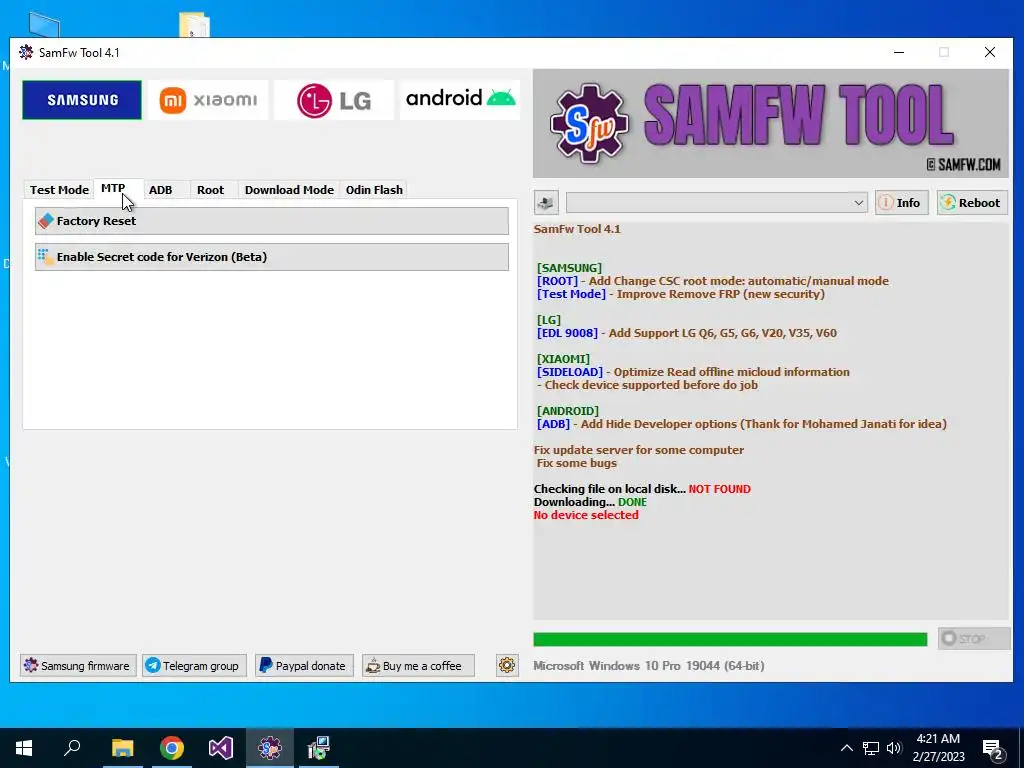This screenshot has width=1024, height=768.
Task: Click the SamFw Tool banner logo
Action: click(x=771, y=123)
